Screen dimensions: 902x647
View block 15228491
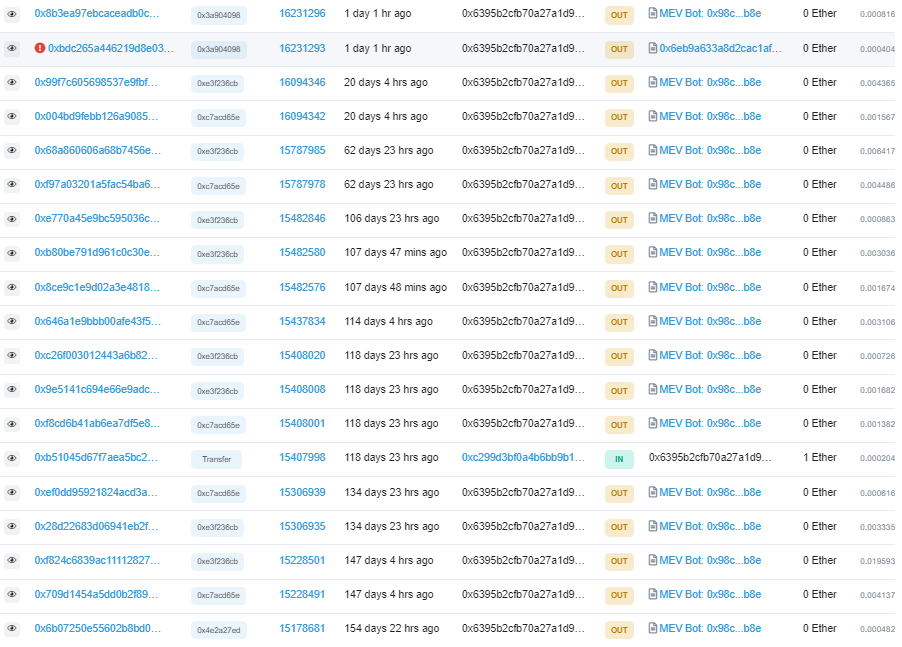[x=302, y=594]
